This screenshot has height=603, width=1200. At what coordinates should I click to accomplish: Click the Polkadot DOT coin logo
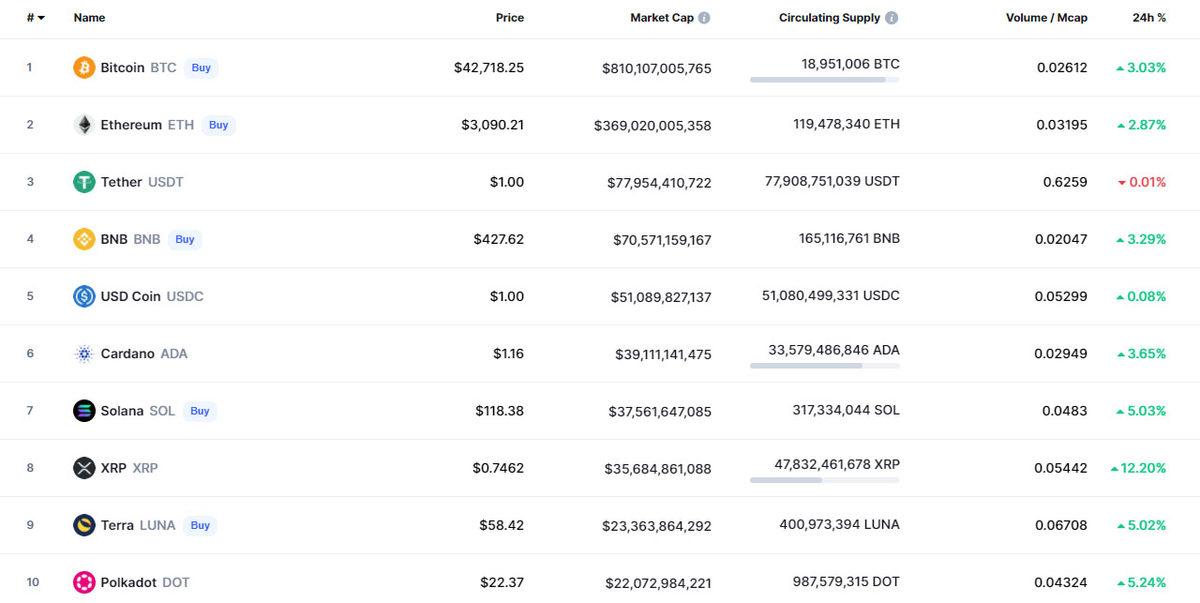84,581
